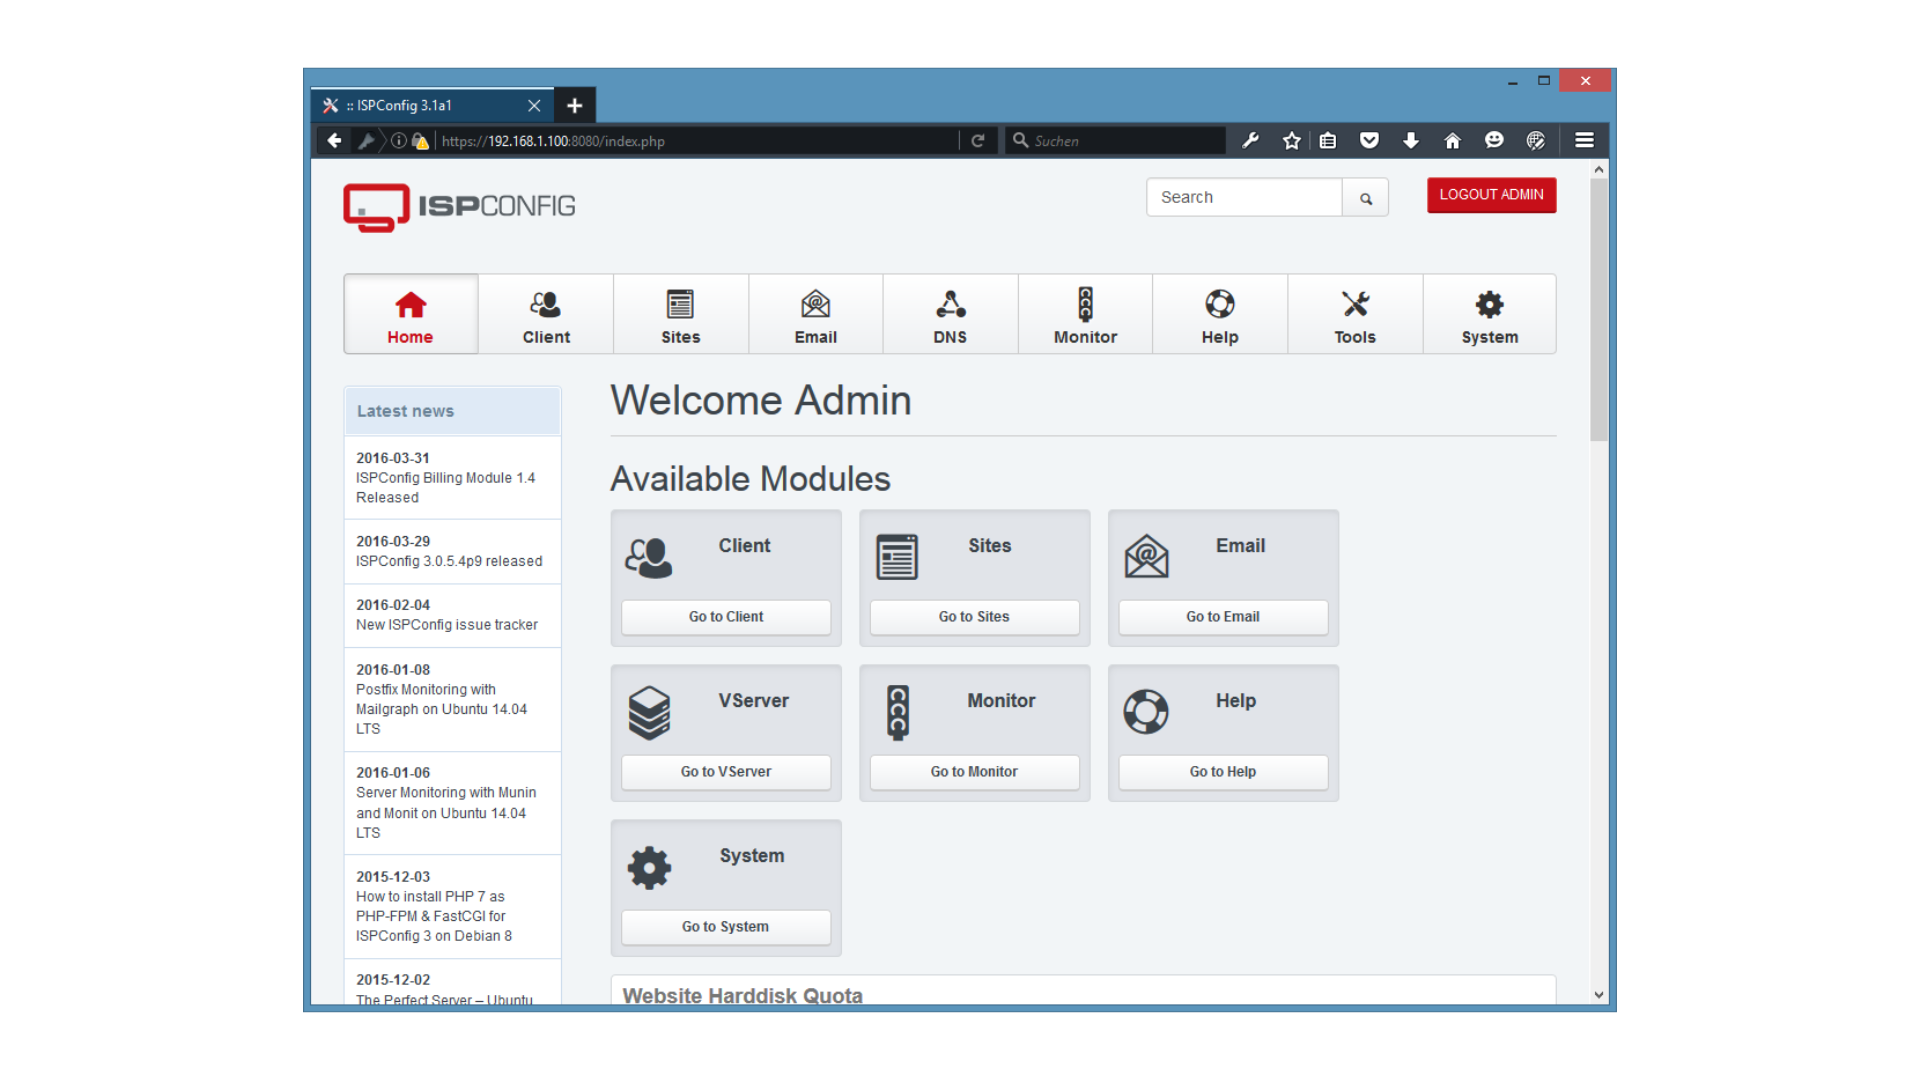Select the Help lifebuoy icon
1920x1080 pixels.
(x=1219, y=303)
